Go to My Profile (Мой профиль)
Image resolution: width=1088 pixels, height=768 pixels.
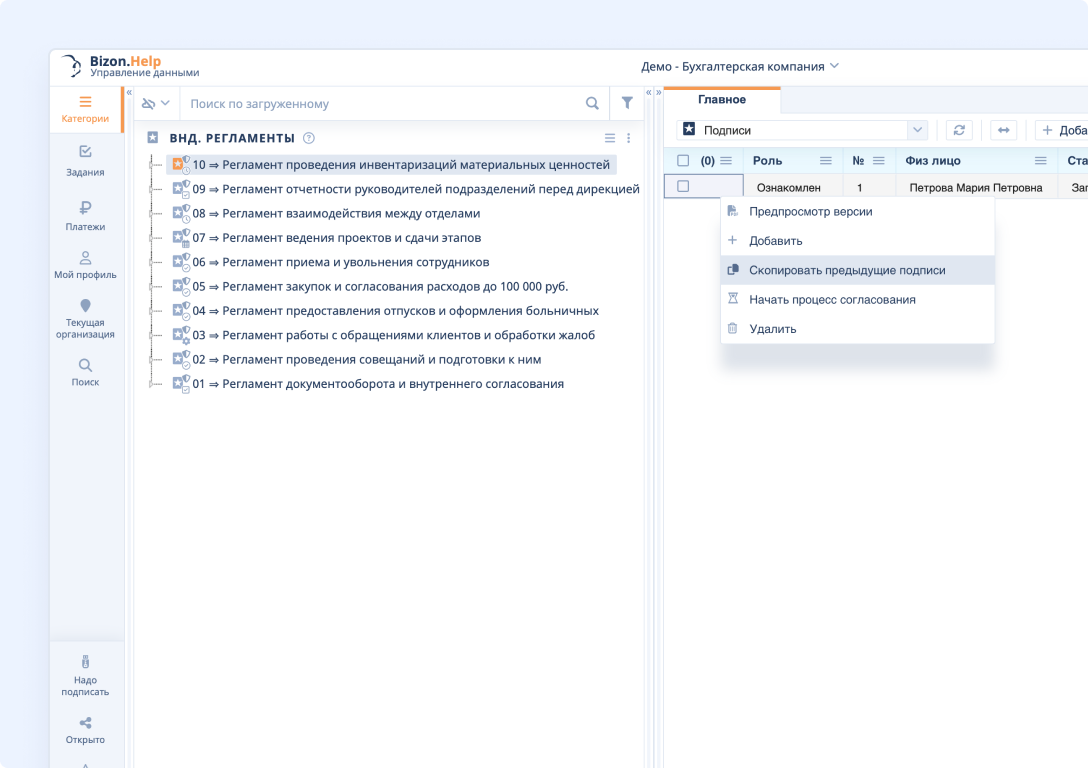click(x=85, y=264)
